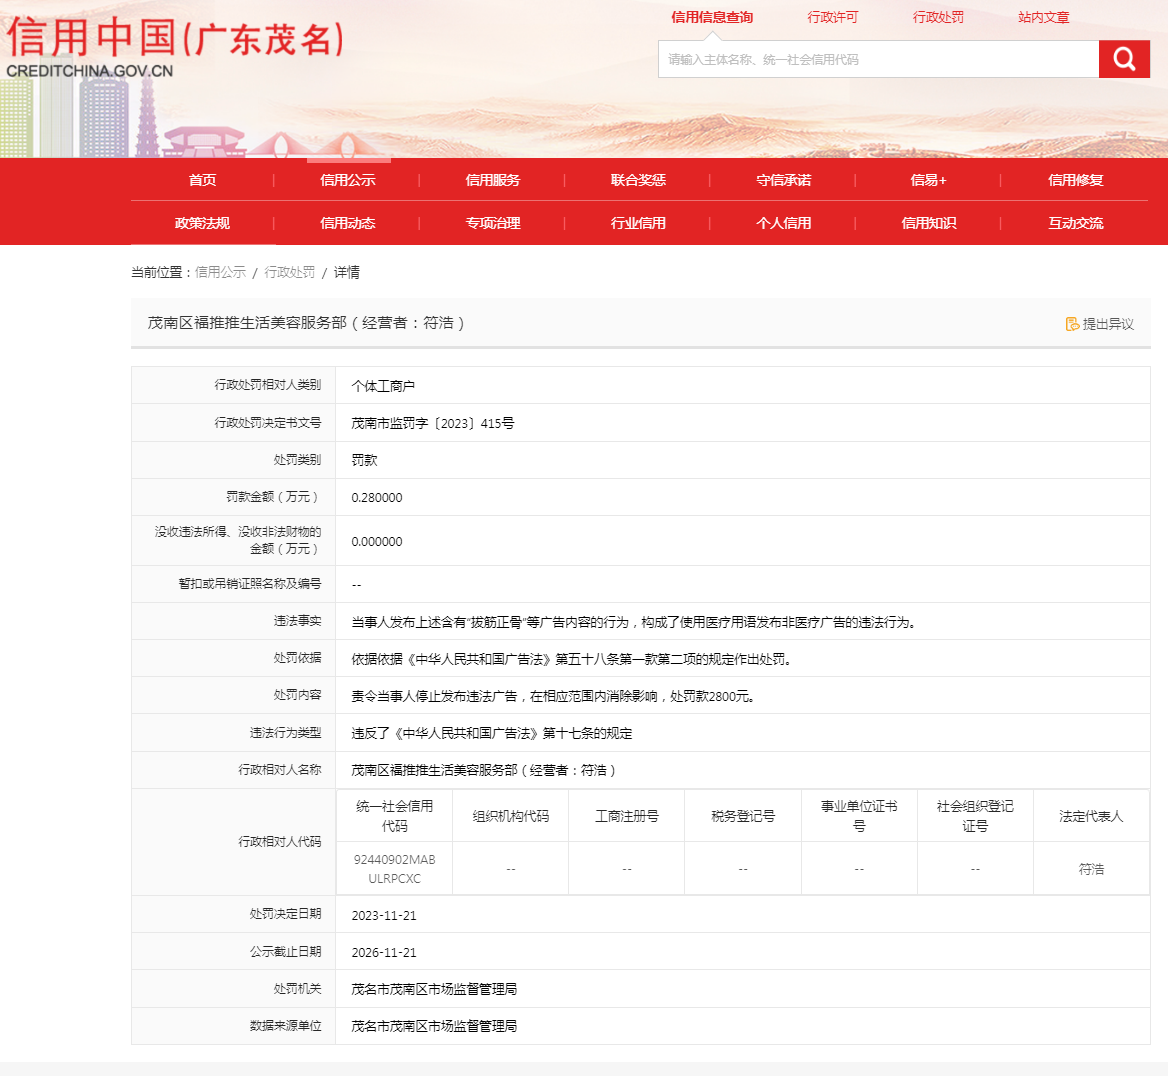The height and width of the screenshot is (1076, 1168).
Task: Click the red search magnifier button
Action: coord(1124,59)
